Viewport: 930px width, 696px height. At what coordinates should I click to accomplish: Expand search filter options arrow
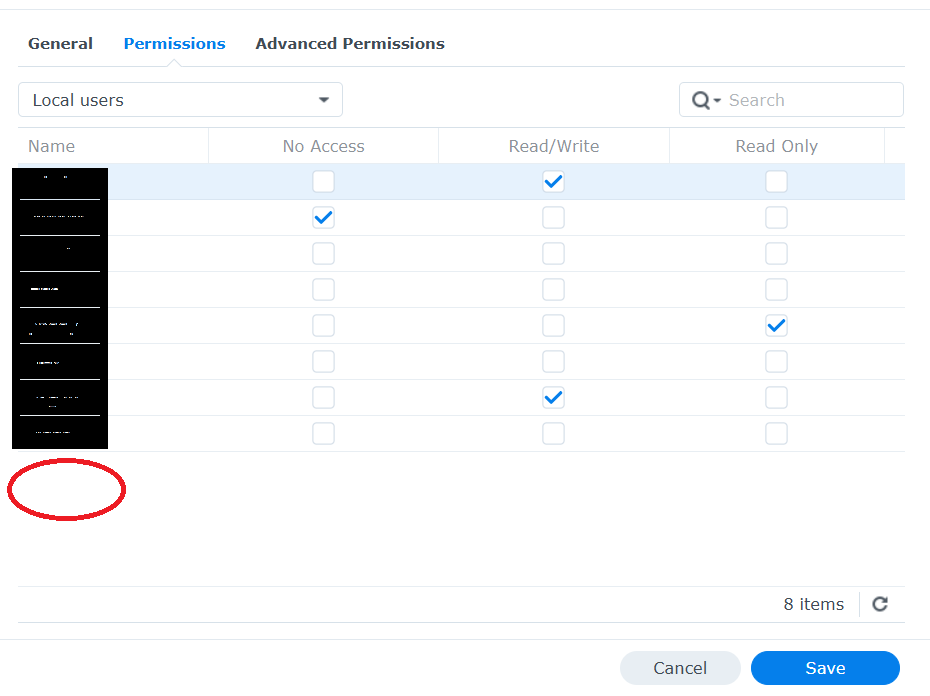[x=717, y=101]
